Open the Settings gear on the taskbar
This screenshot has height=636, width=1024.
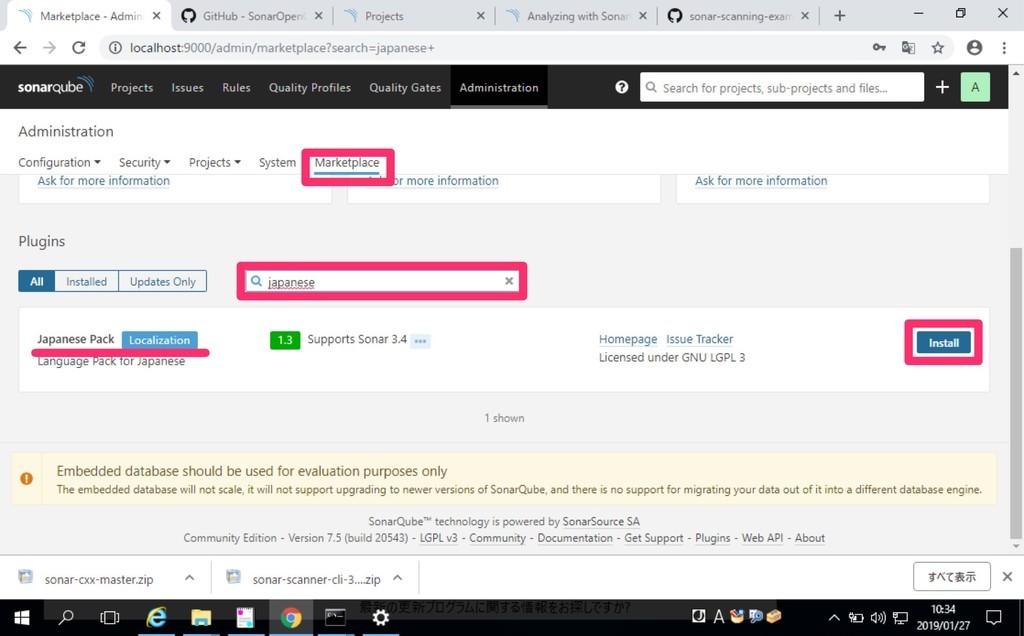(x=380, y=617)
